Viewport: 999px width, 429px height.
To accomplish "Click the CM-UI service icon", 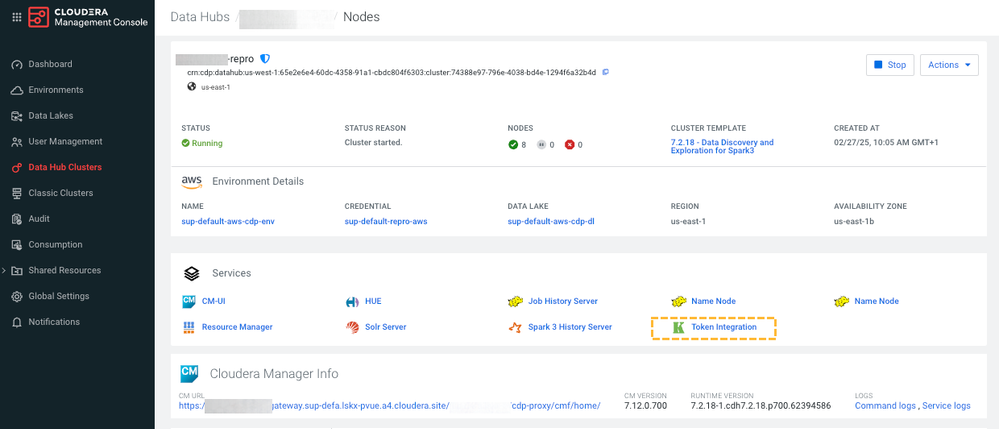I will pyautogui.click(x=189, y=301).
